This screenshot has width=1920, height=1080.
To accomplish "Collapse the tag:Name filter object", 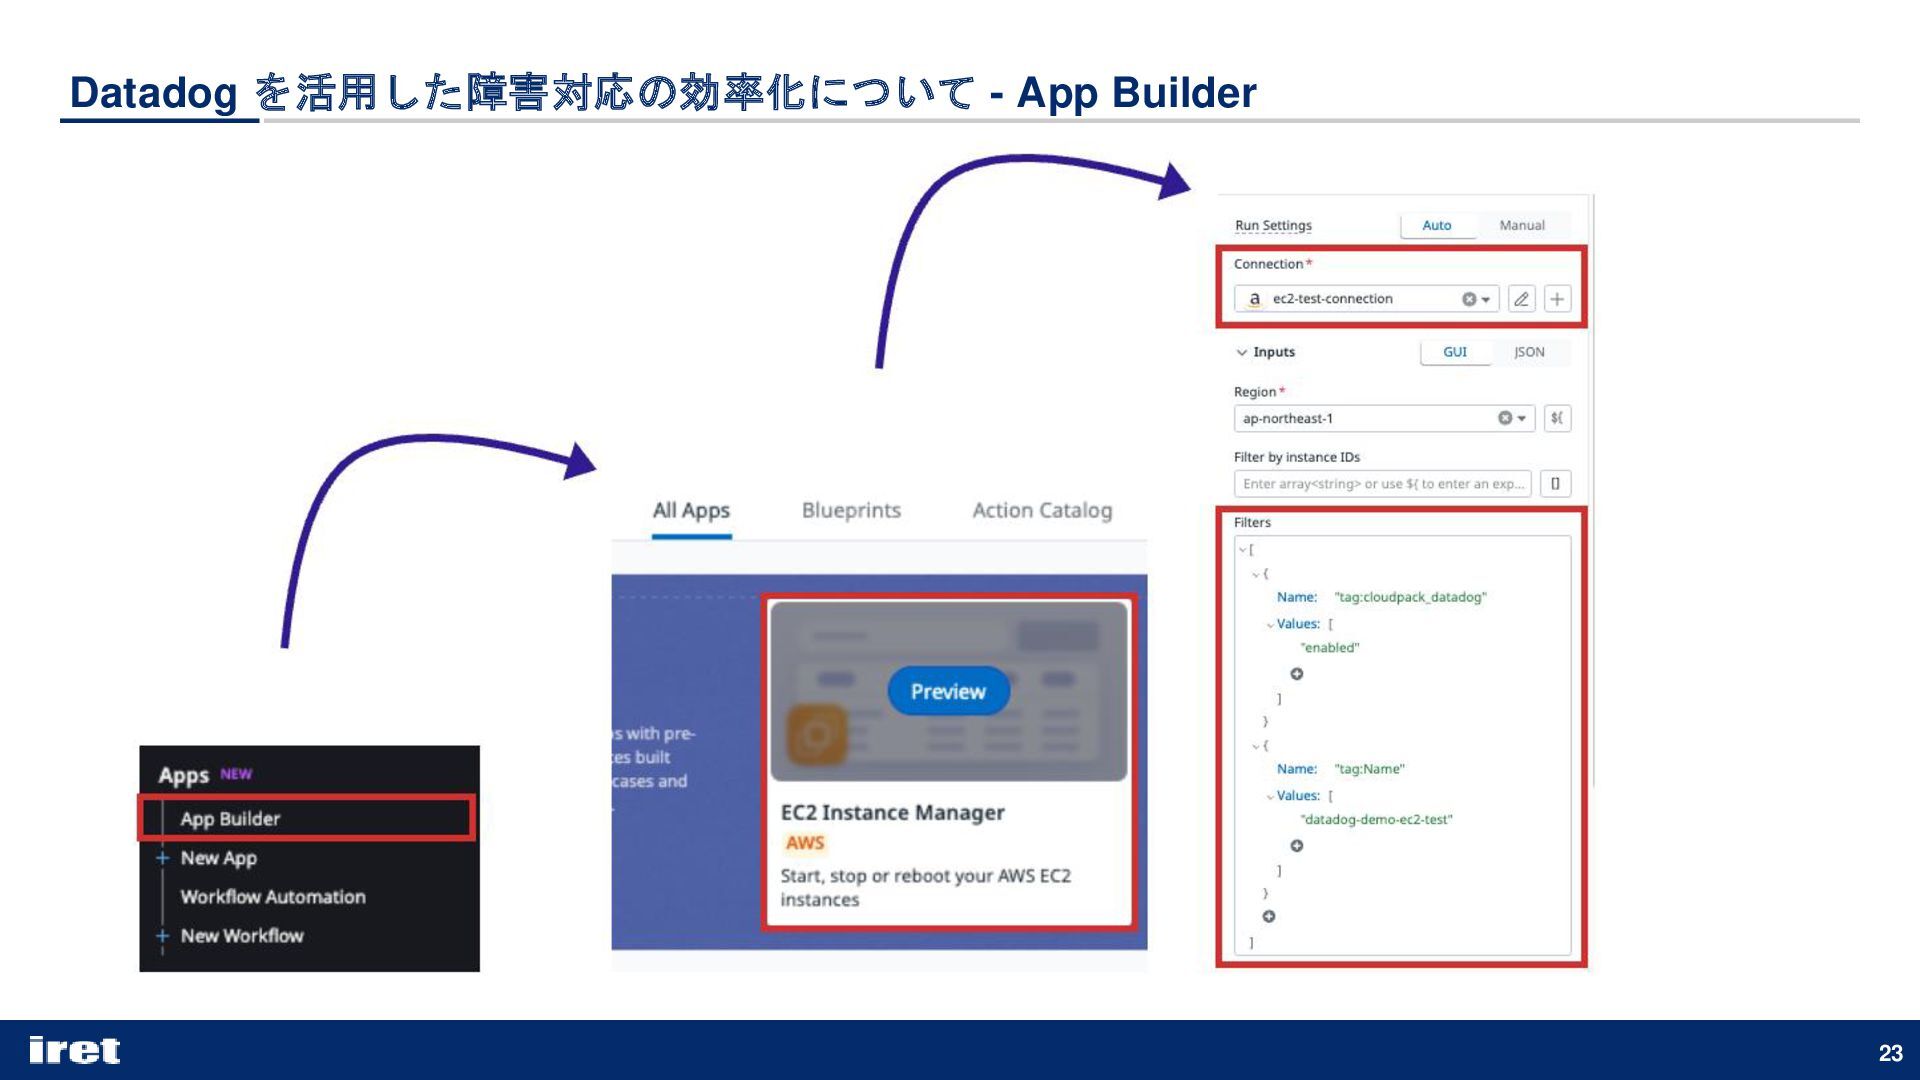I will [x=1257, y=746].
